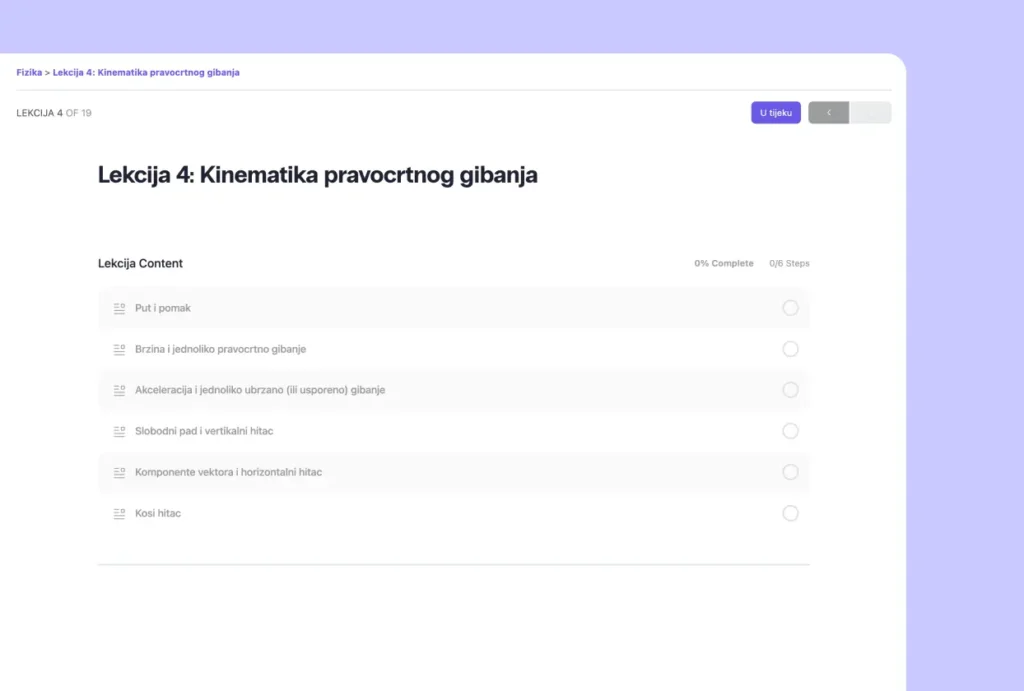Click the completion circle for Brzina i jednoliko row

point(790,349)
